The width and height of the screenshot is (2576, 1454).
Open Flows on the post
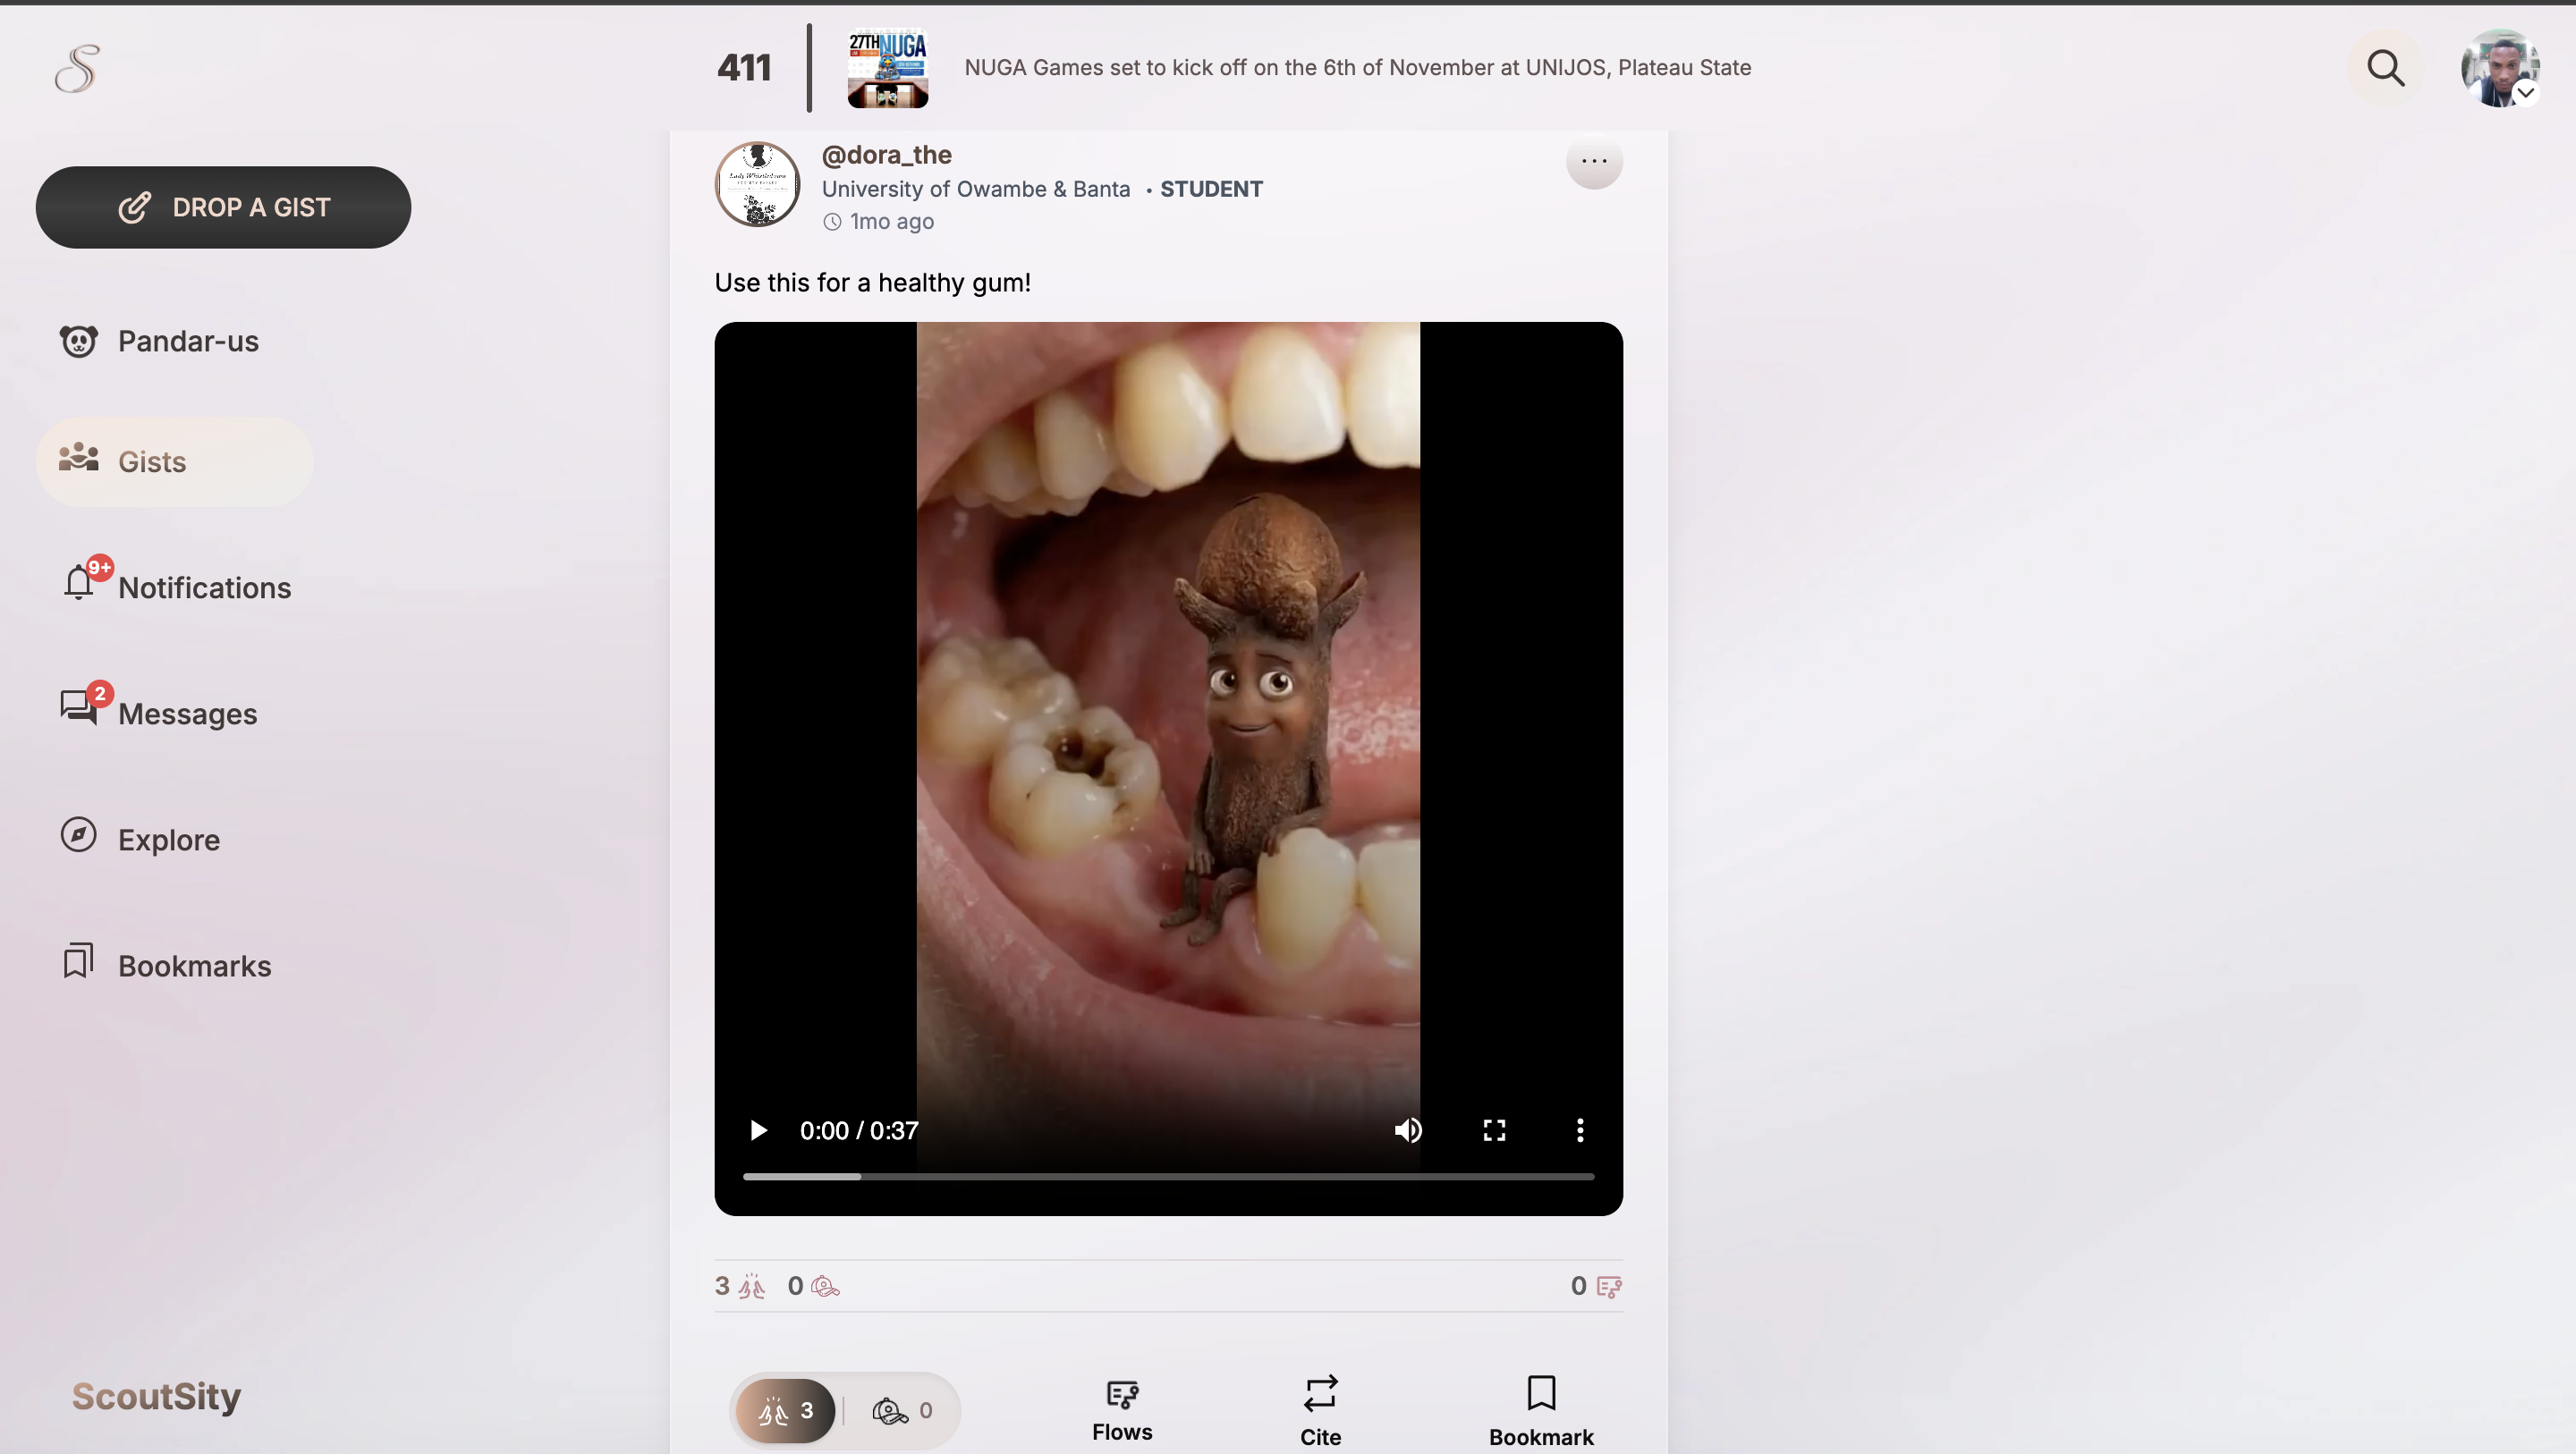click(x=1122, y=1411)
